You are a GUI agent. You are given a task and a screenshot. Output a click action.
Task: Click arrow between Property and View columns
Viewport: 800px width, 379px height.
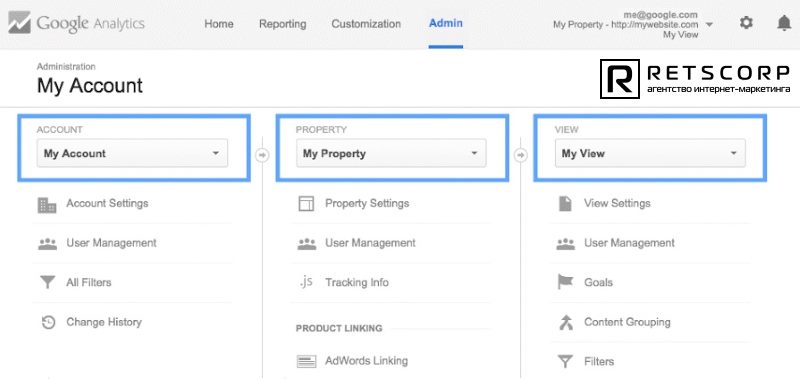(x=520, y=156)
